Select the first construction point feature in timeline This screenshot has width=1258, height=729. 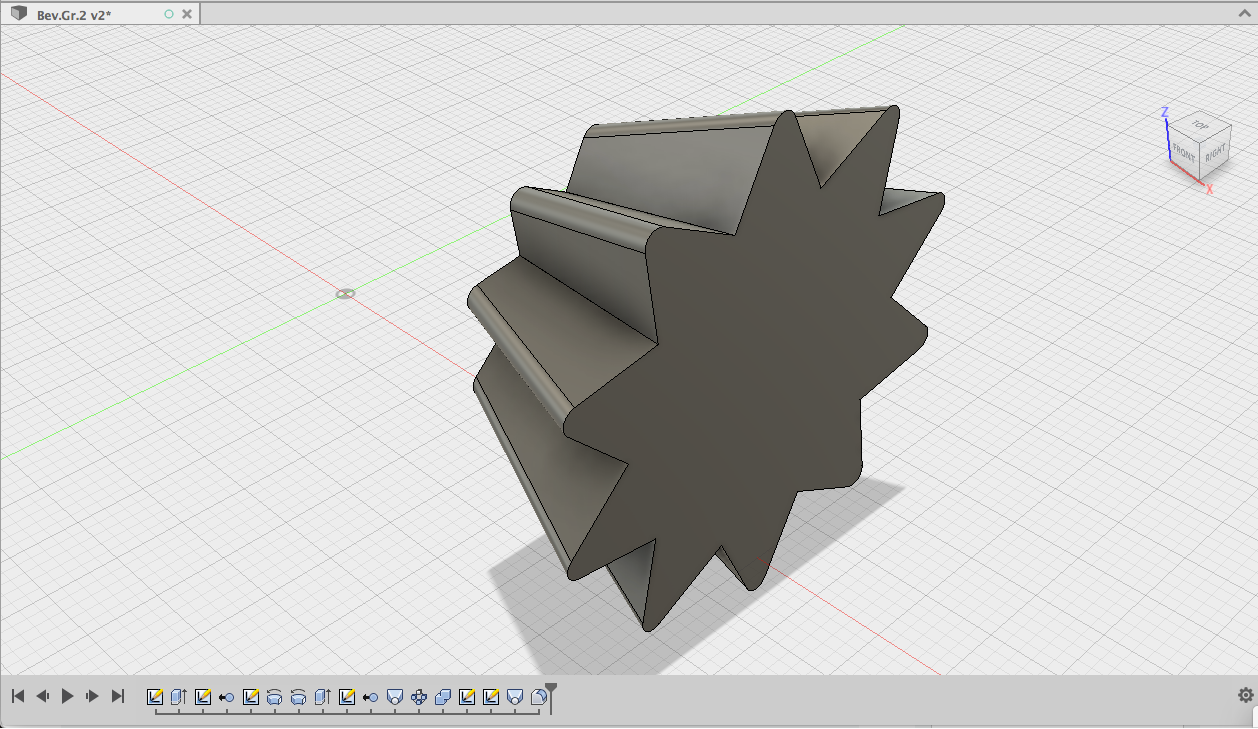tap(227, 697)
